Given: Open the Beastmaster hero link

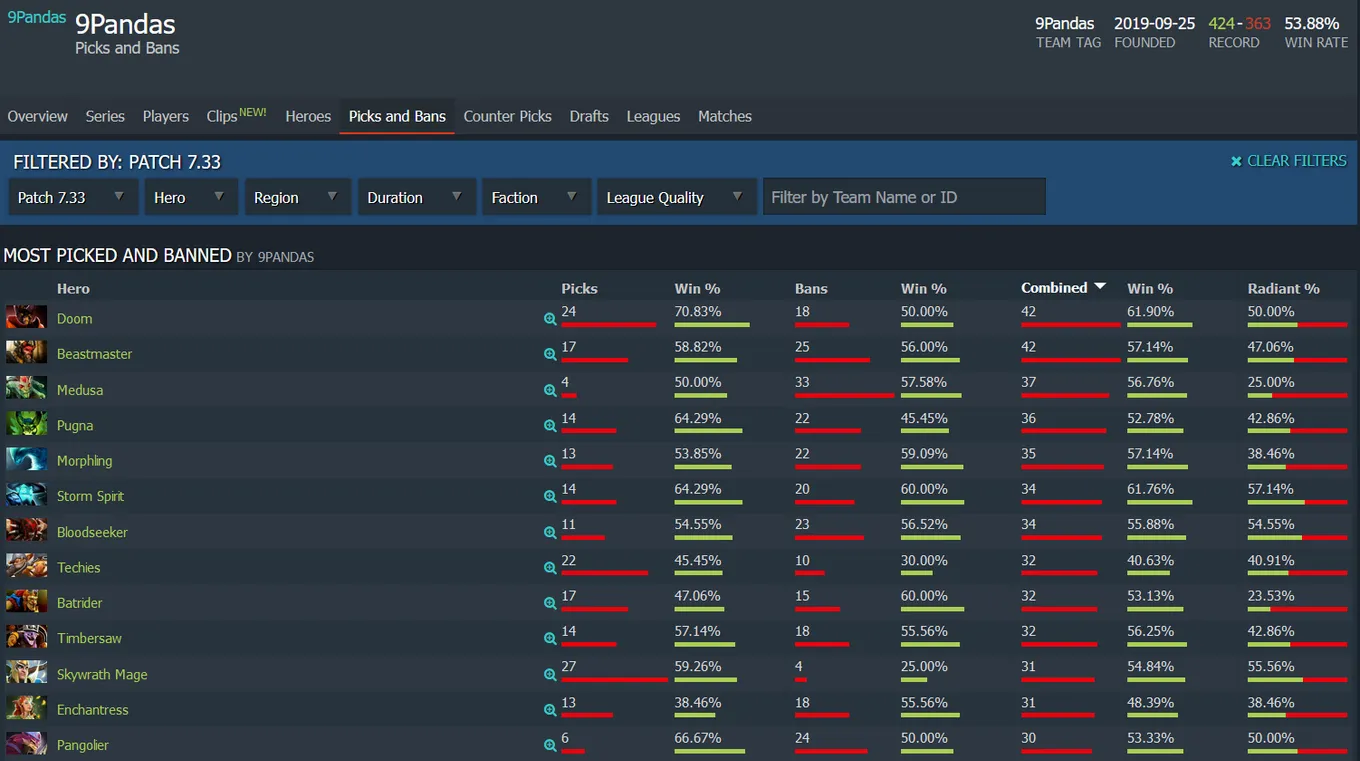Looking at the screenshot, I should (94, 354).
